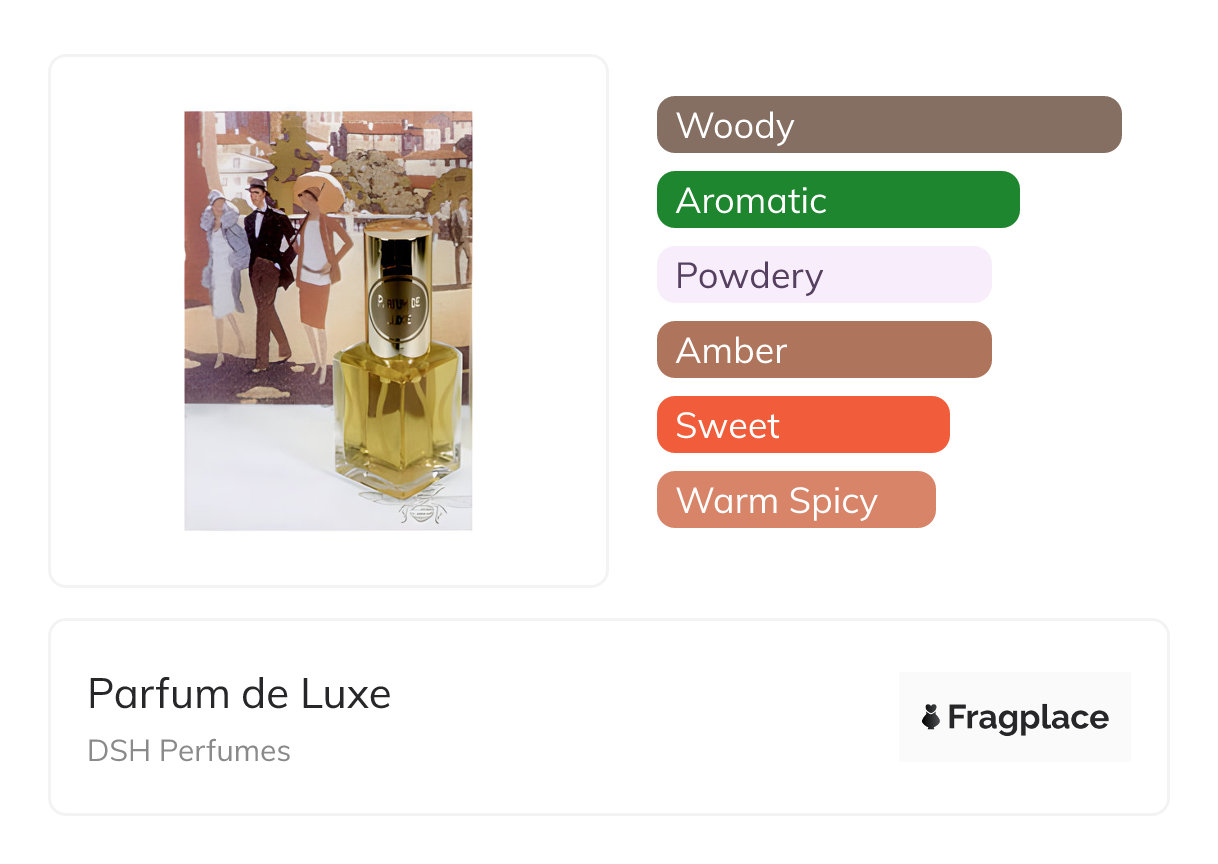This screenshot has width=1218, height=864.
Task: Open the perfume bottle product image
Action: pos(328,320)
